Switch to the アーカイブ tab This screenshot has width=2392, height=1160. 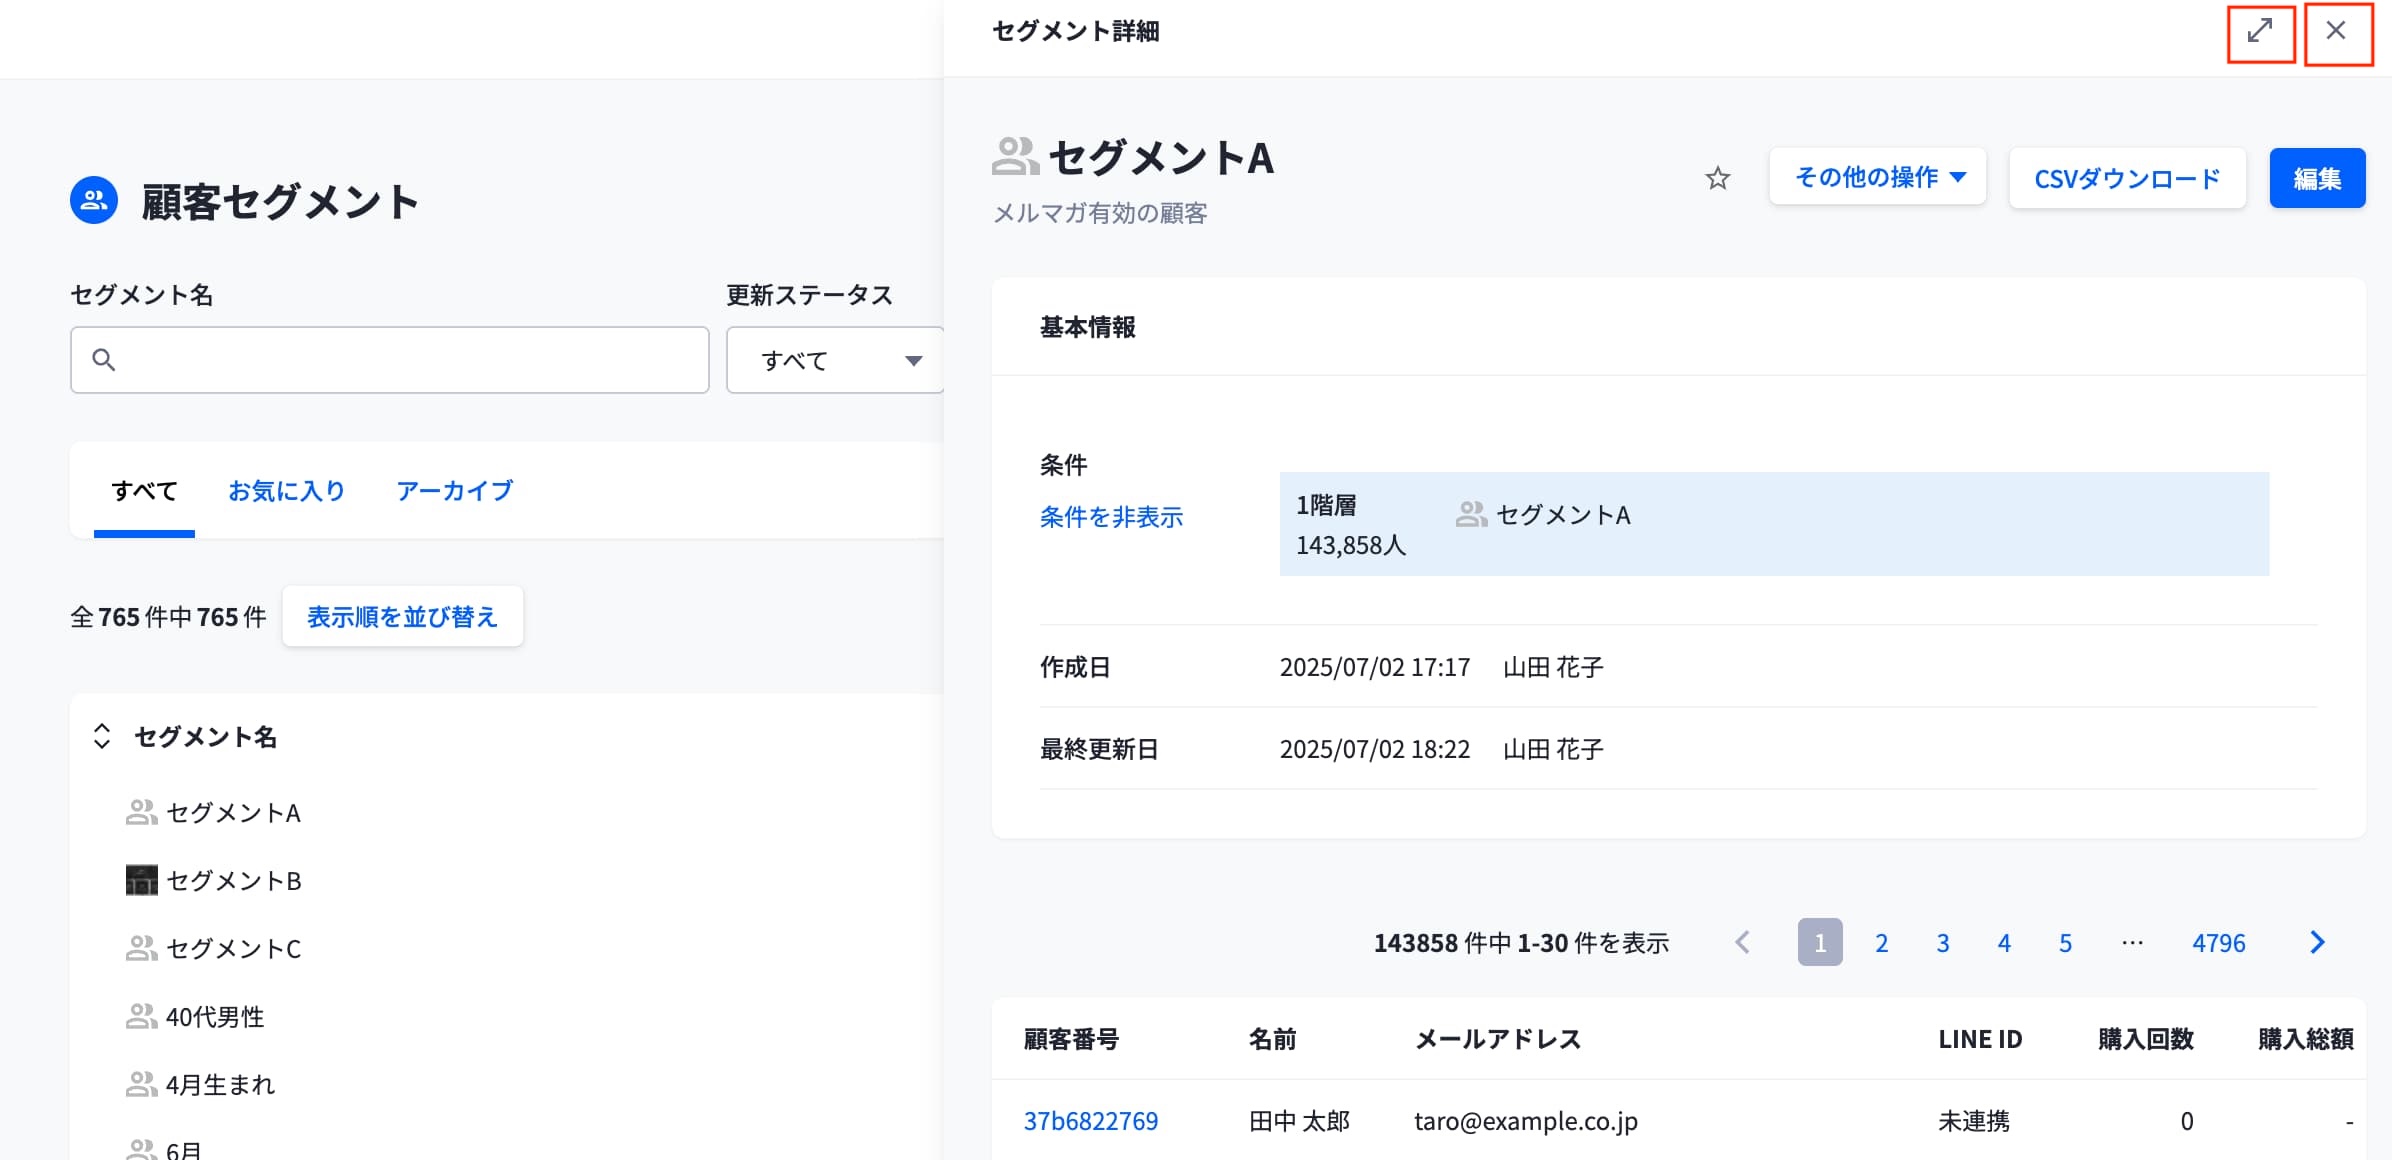coord(454,491)
